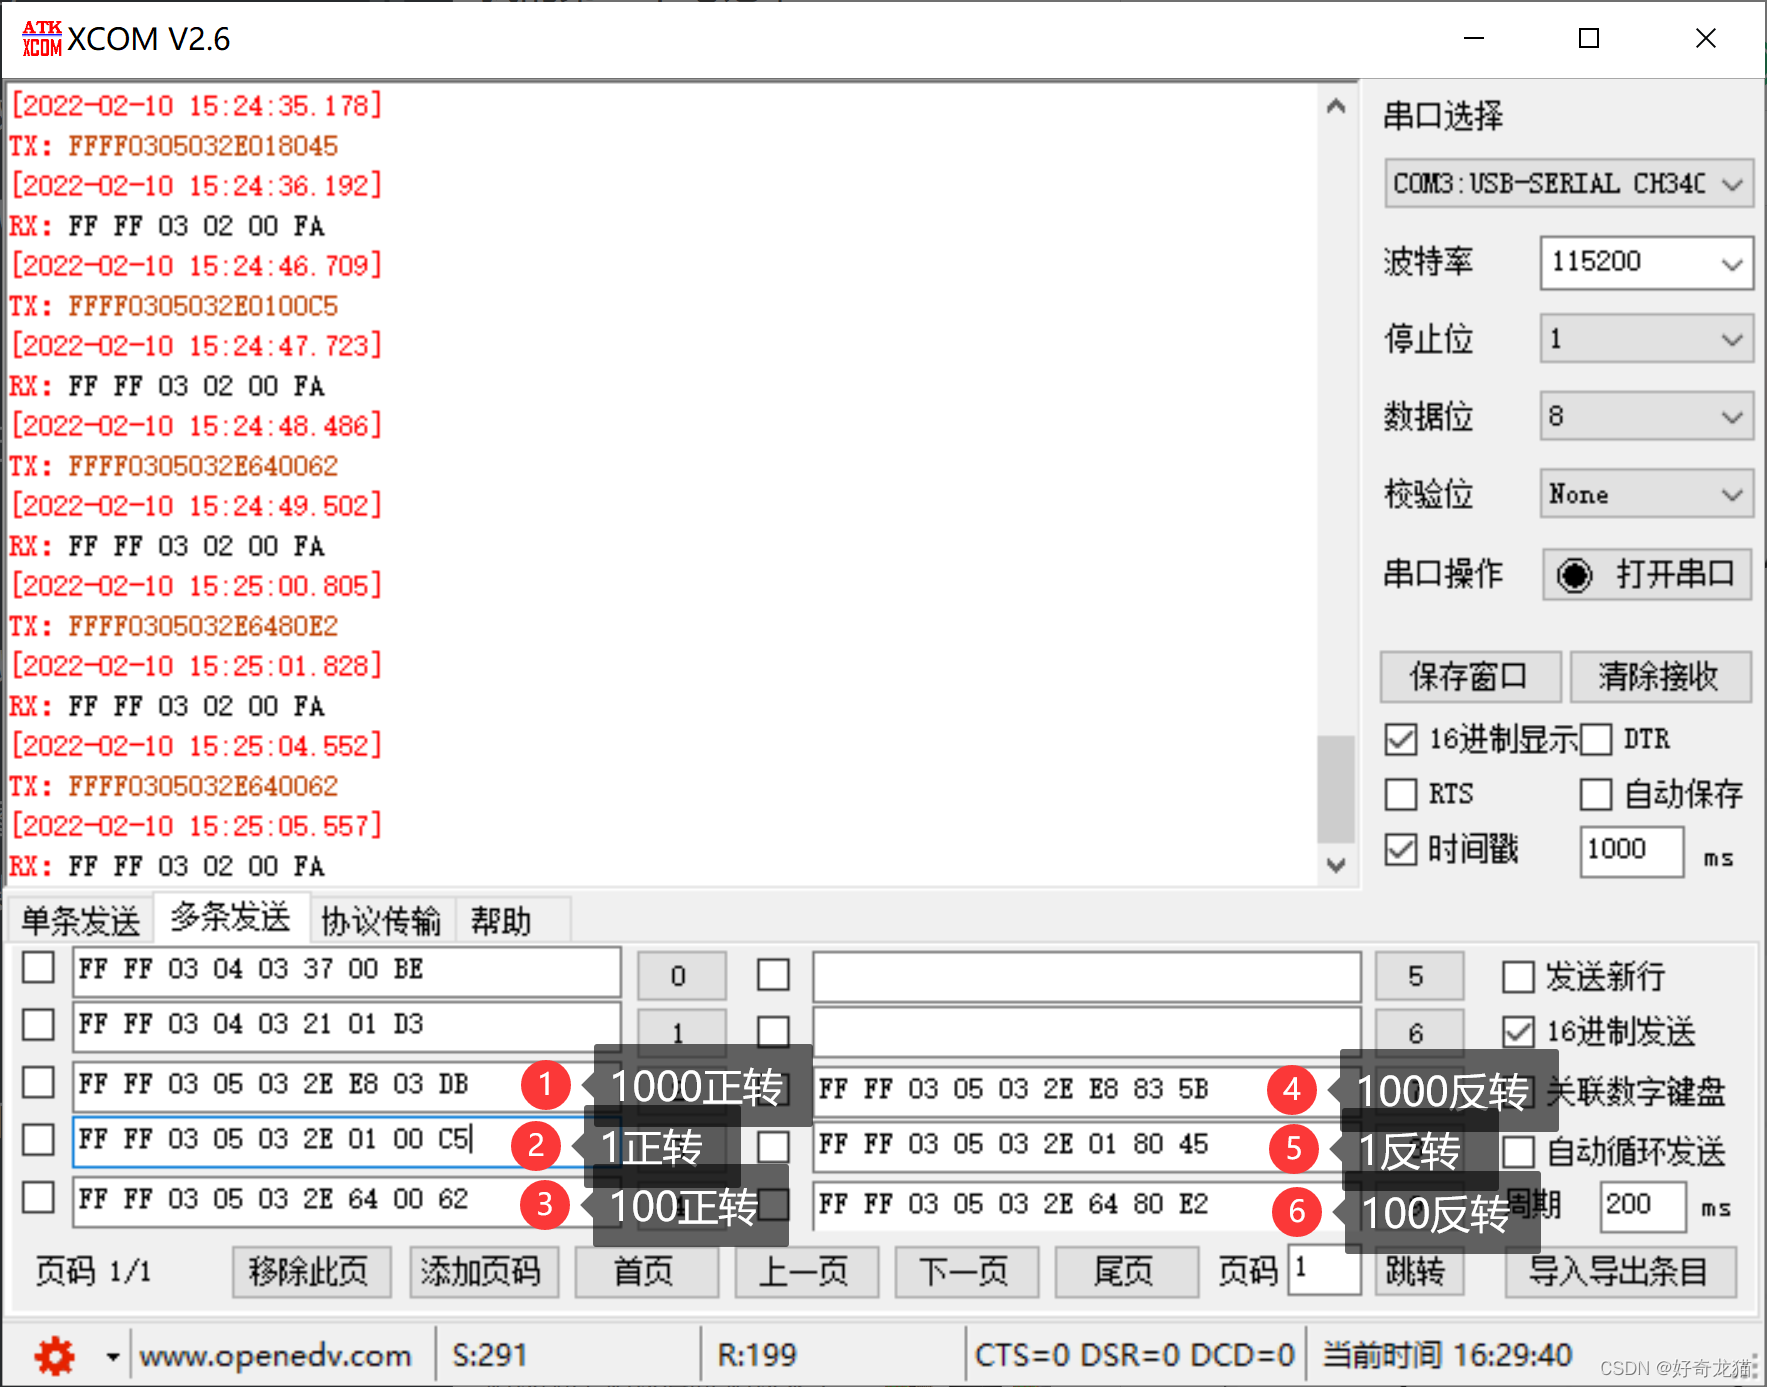Click log line TX: FFFF0305032E018045
1767x1387 pixels.
pyautogui.click(x=174, y=147)
